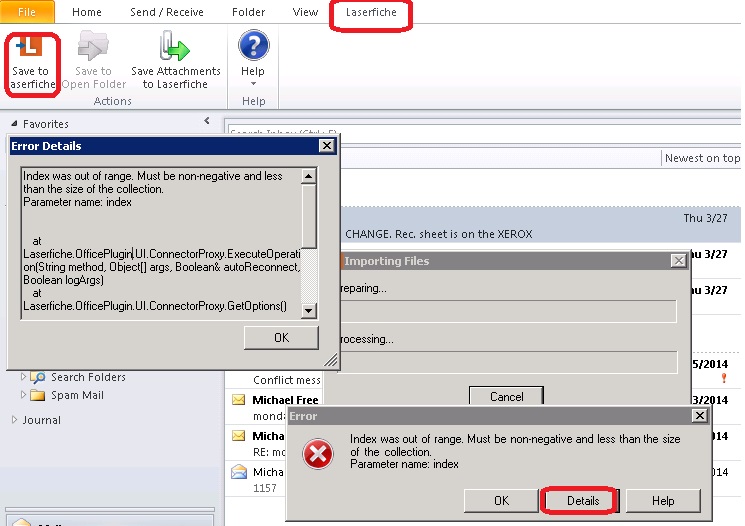Viewport: 745px width, 526px height.
Task: Click the Save Attachments to Laserfiche icon
Action: [175, 46]
